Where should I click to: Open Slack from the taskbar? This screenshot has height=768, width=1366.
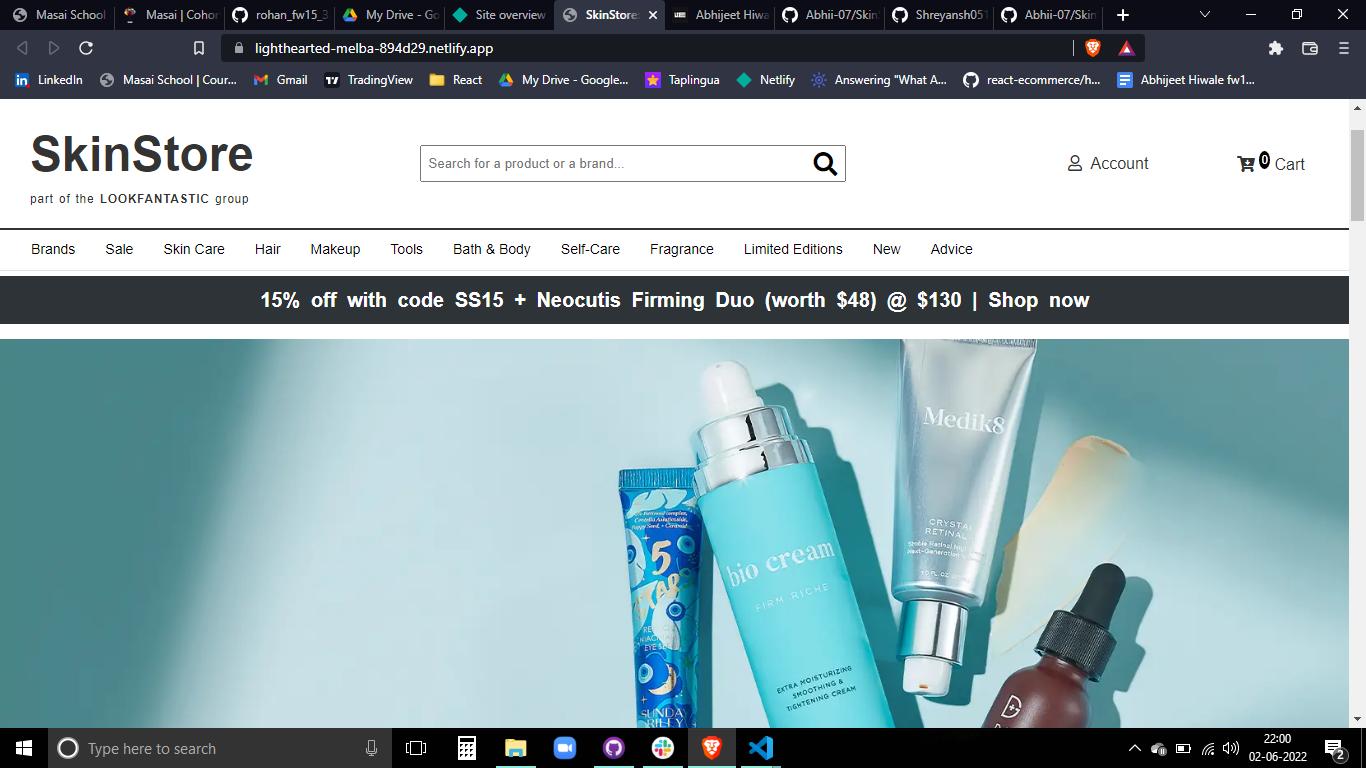click(663, 748)
